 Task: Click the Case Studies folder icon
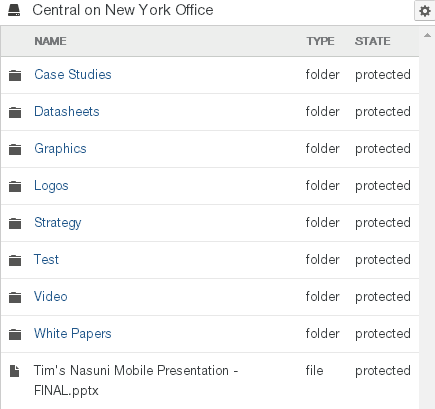[15, 75]
